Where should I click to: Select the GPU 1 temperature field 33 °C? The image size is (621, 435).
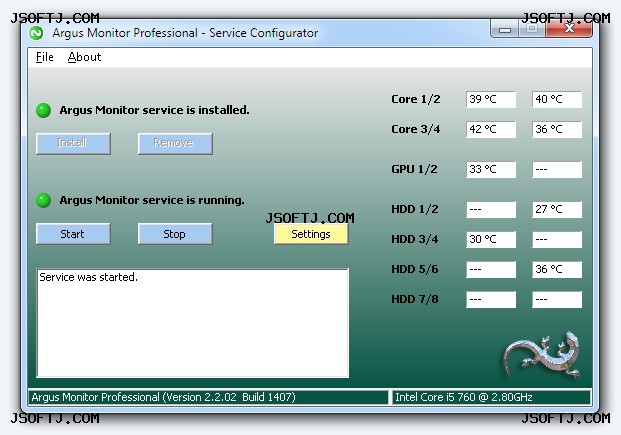pos(491,170)
